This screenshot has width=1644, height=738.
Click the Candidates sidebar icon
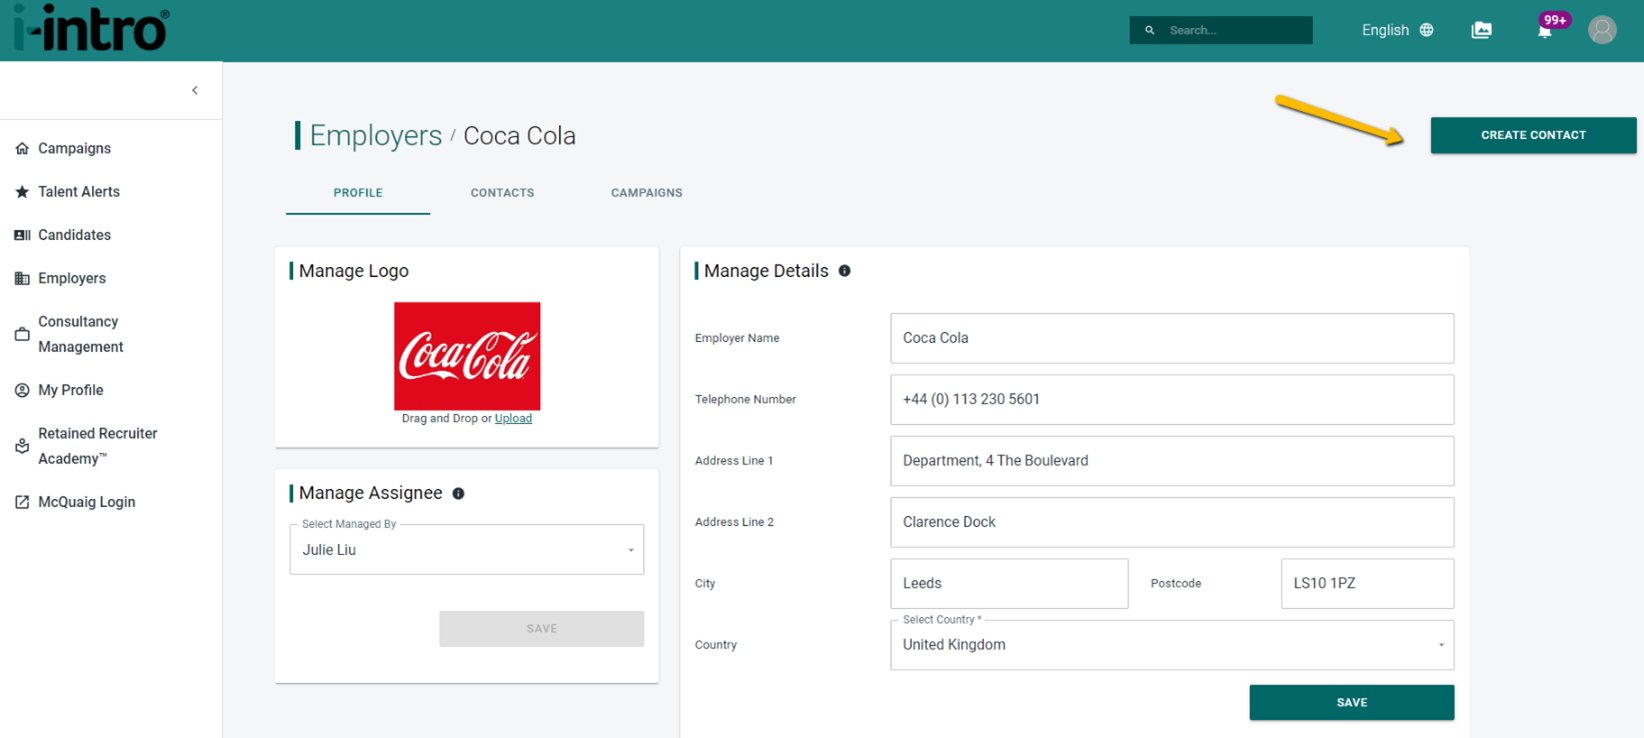pyautogui.click(x=22, y=235)
